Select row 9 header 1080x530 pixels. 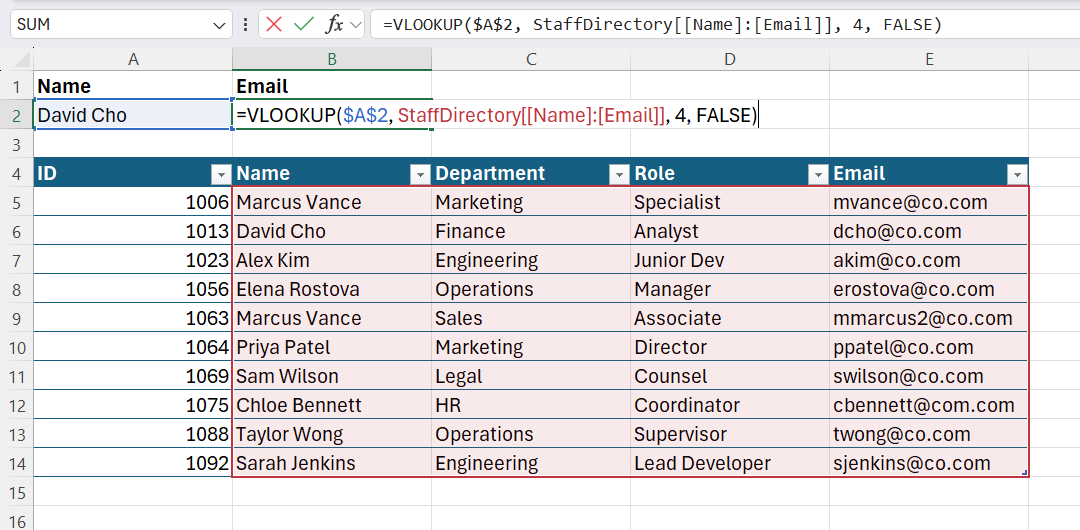click(x=17, y=318)
